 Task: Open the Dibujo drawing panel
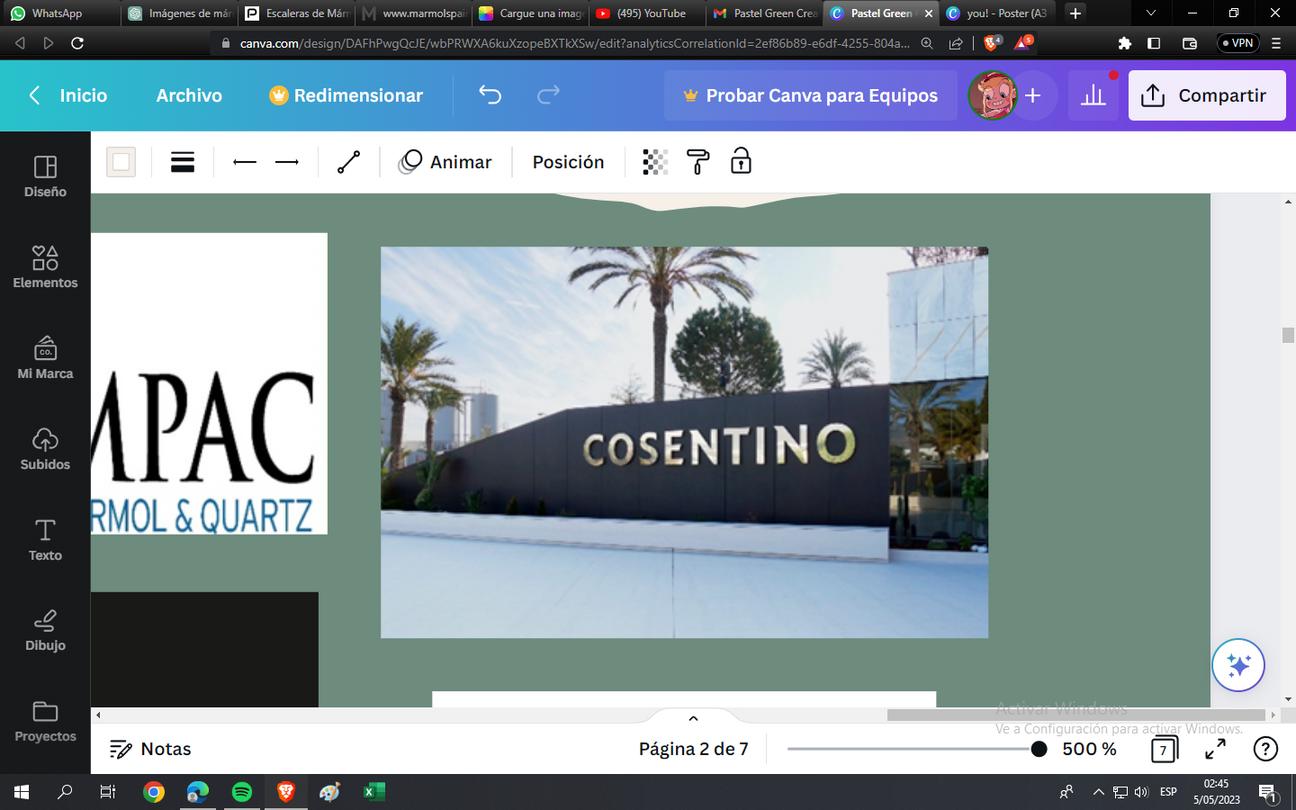click(x=45, y=630)
